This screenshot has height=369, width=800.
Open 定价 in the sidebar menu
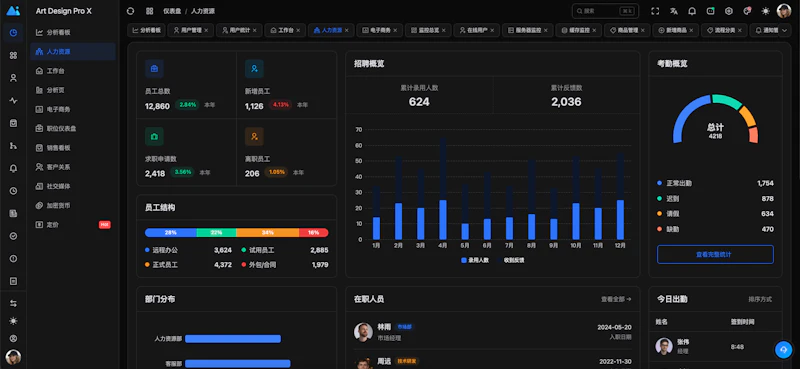(x=73, y=225)
